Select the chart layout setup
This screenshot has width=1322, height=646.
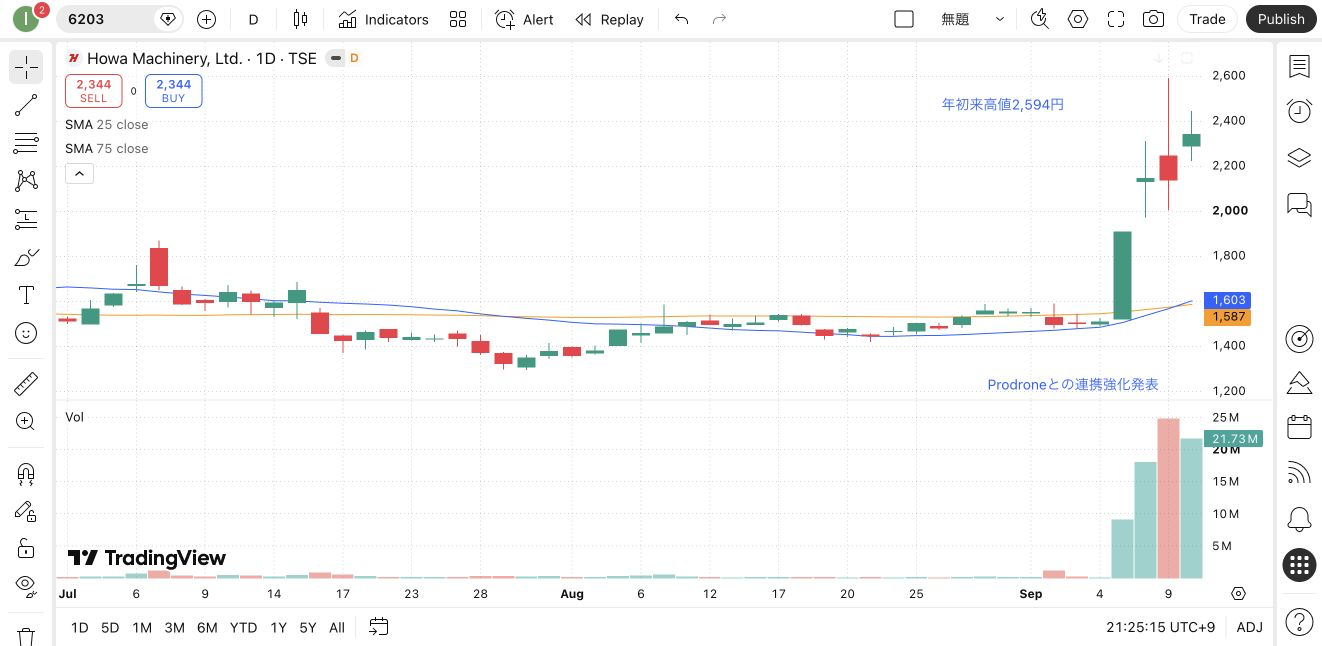pos(904,19)
